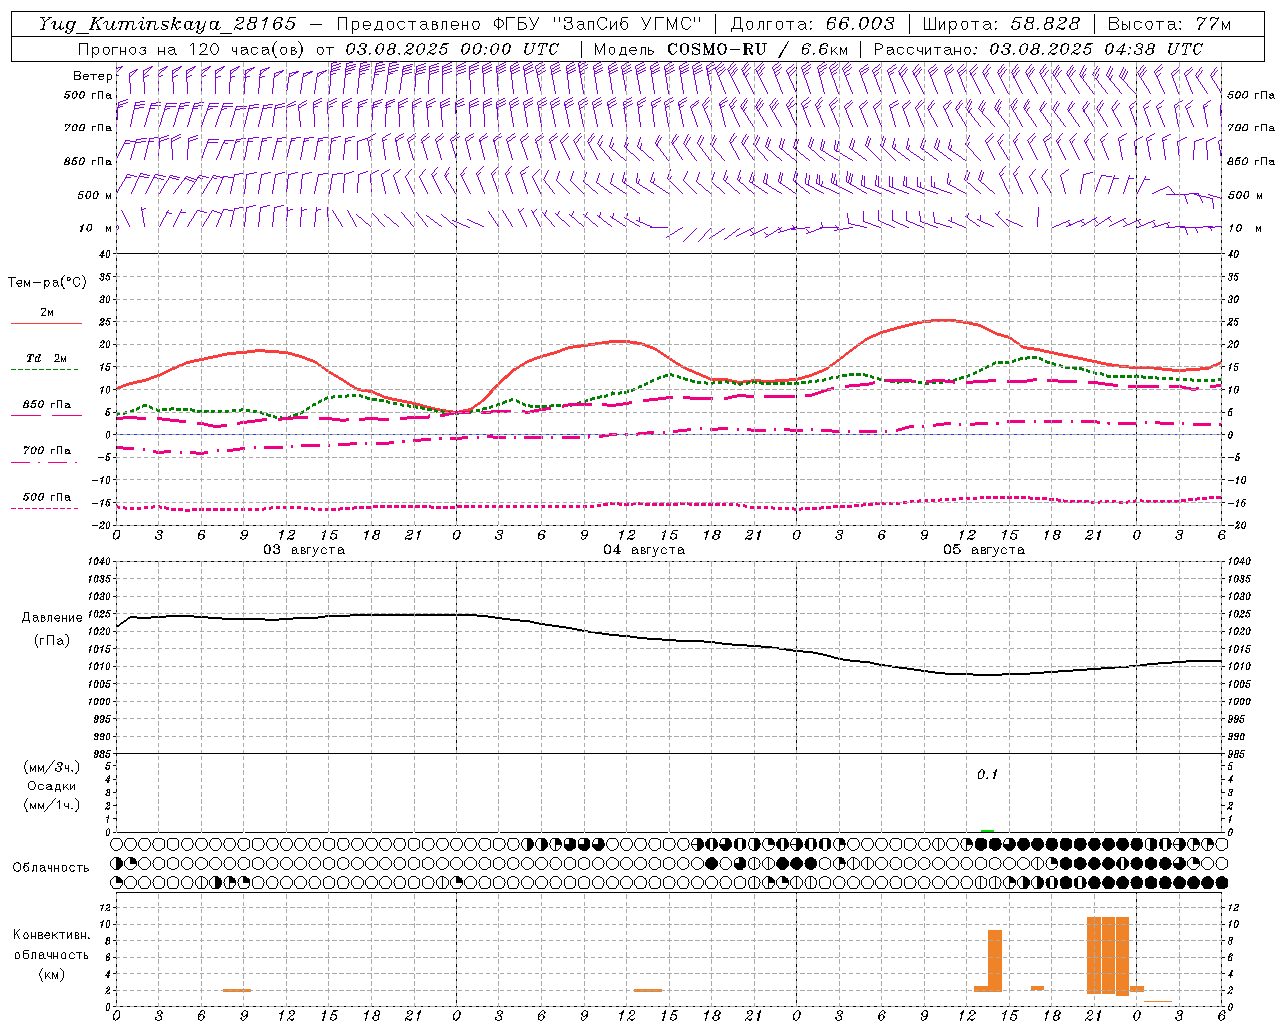
Task: Click the Ветер panel label
Action: [x=93, y=76]
